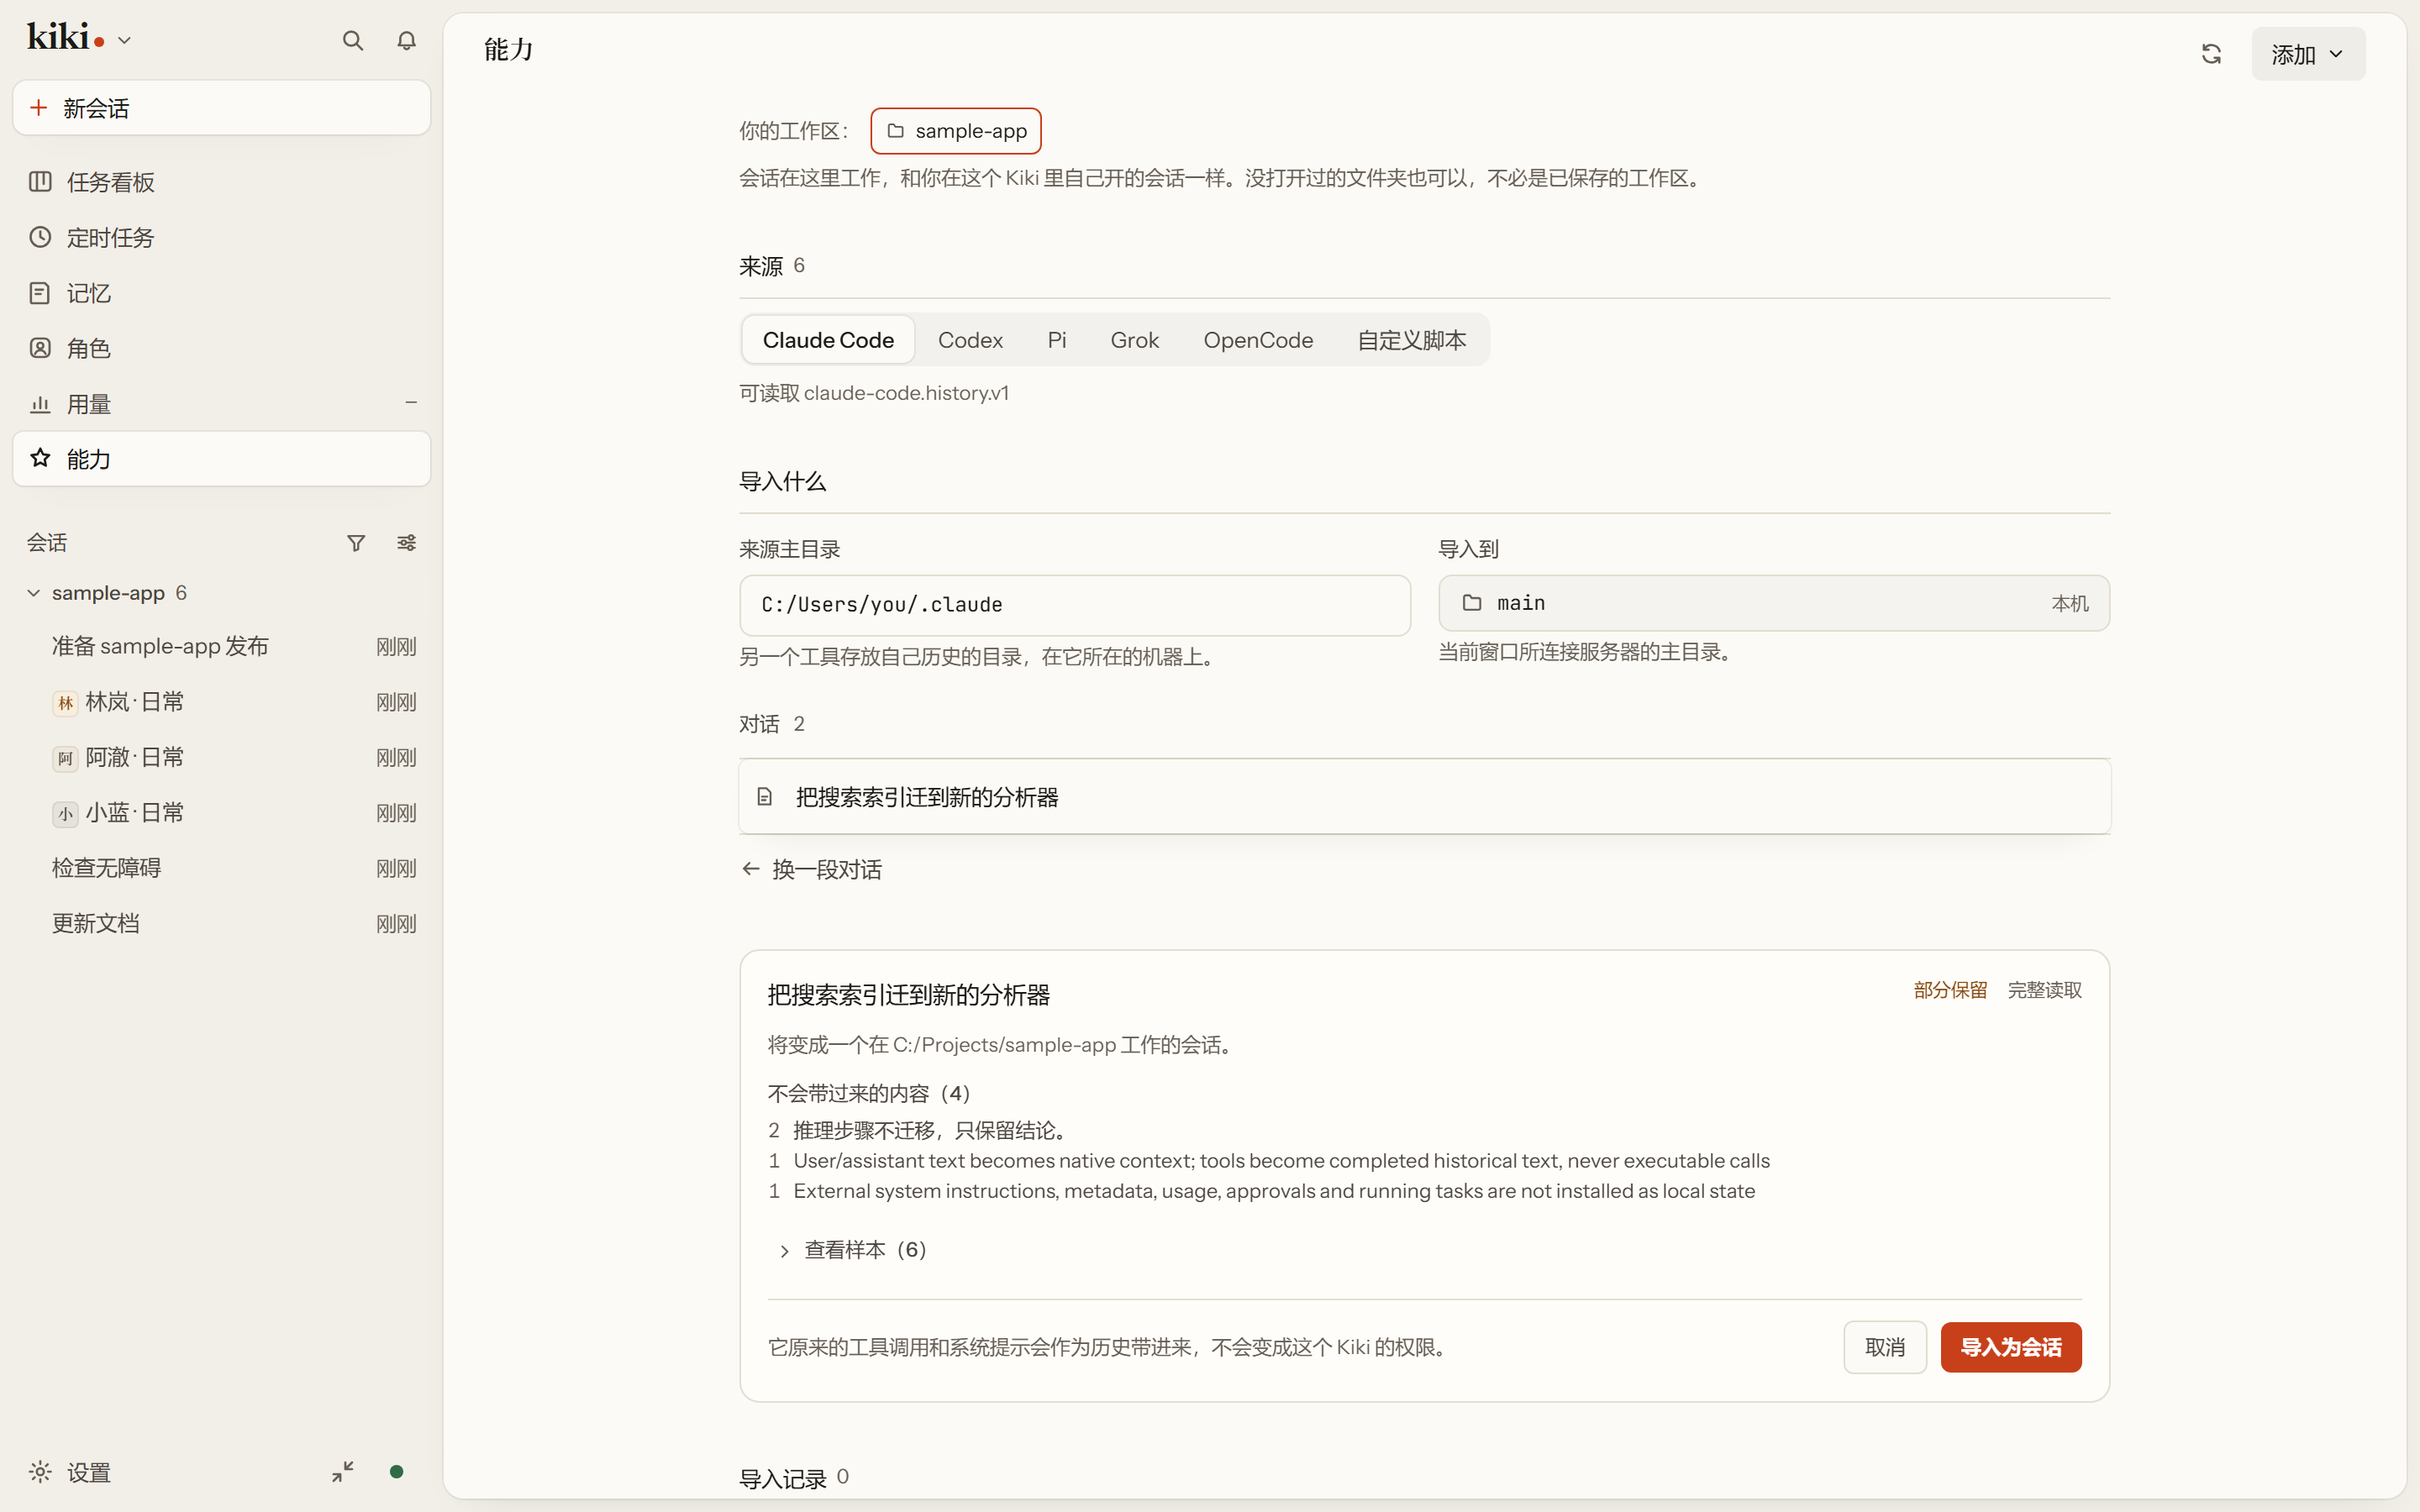Select the OpenCode source tab
This screenshot has height=1512, width=2420.
click(x=1258, y=340)
